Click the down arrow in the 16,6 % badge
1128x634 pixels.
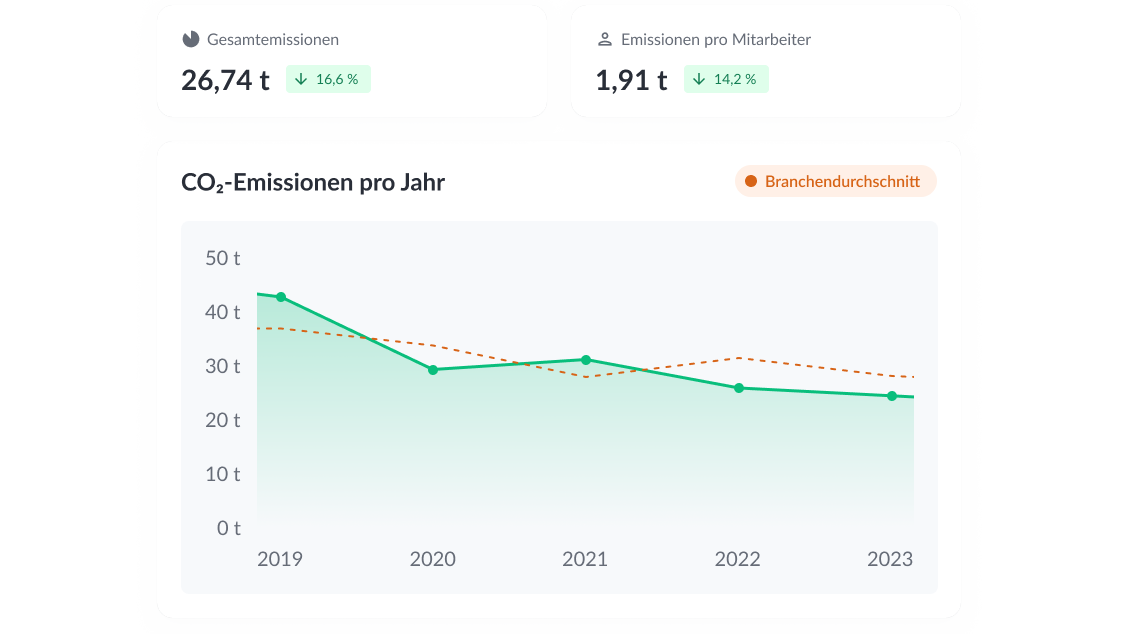click(300, 79)
